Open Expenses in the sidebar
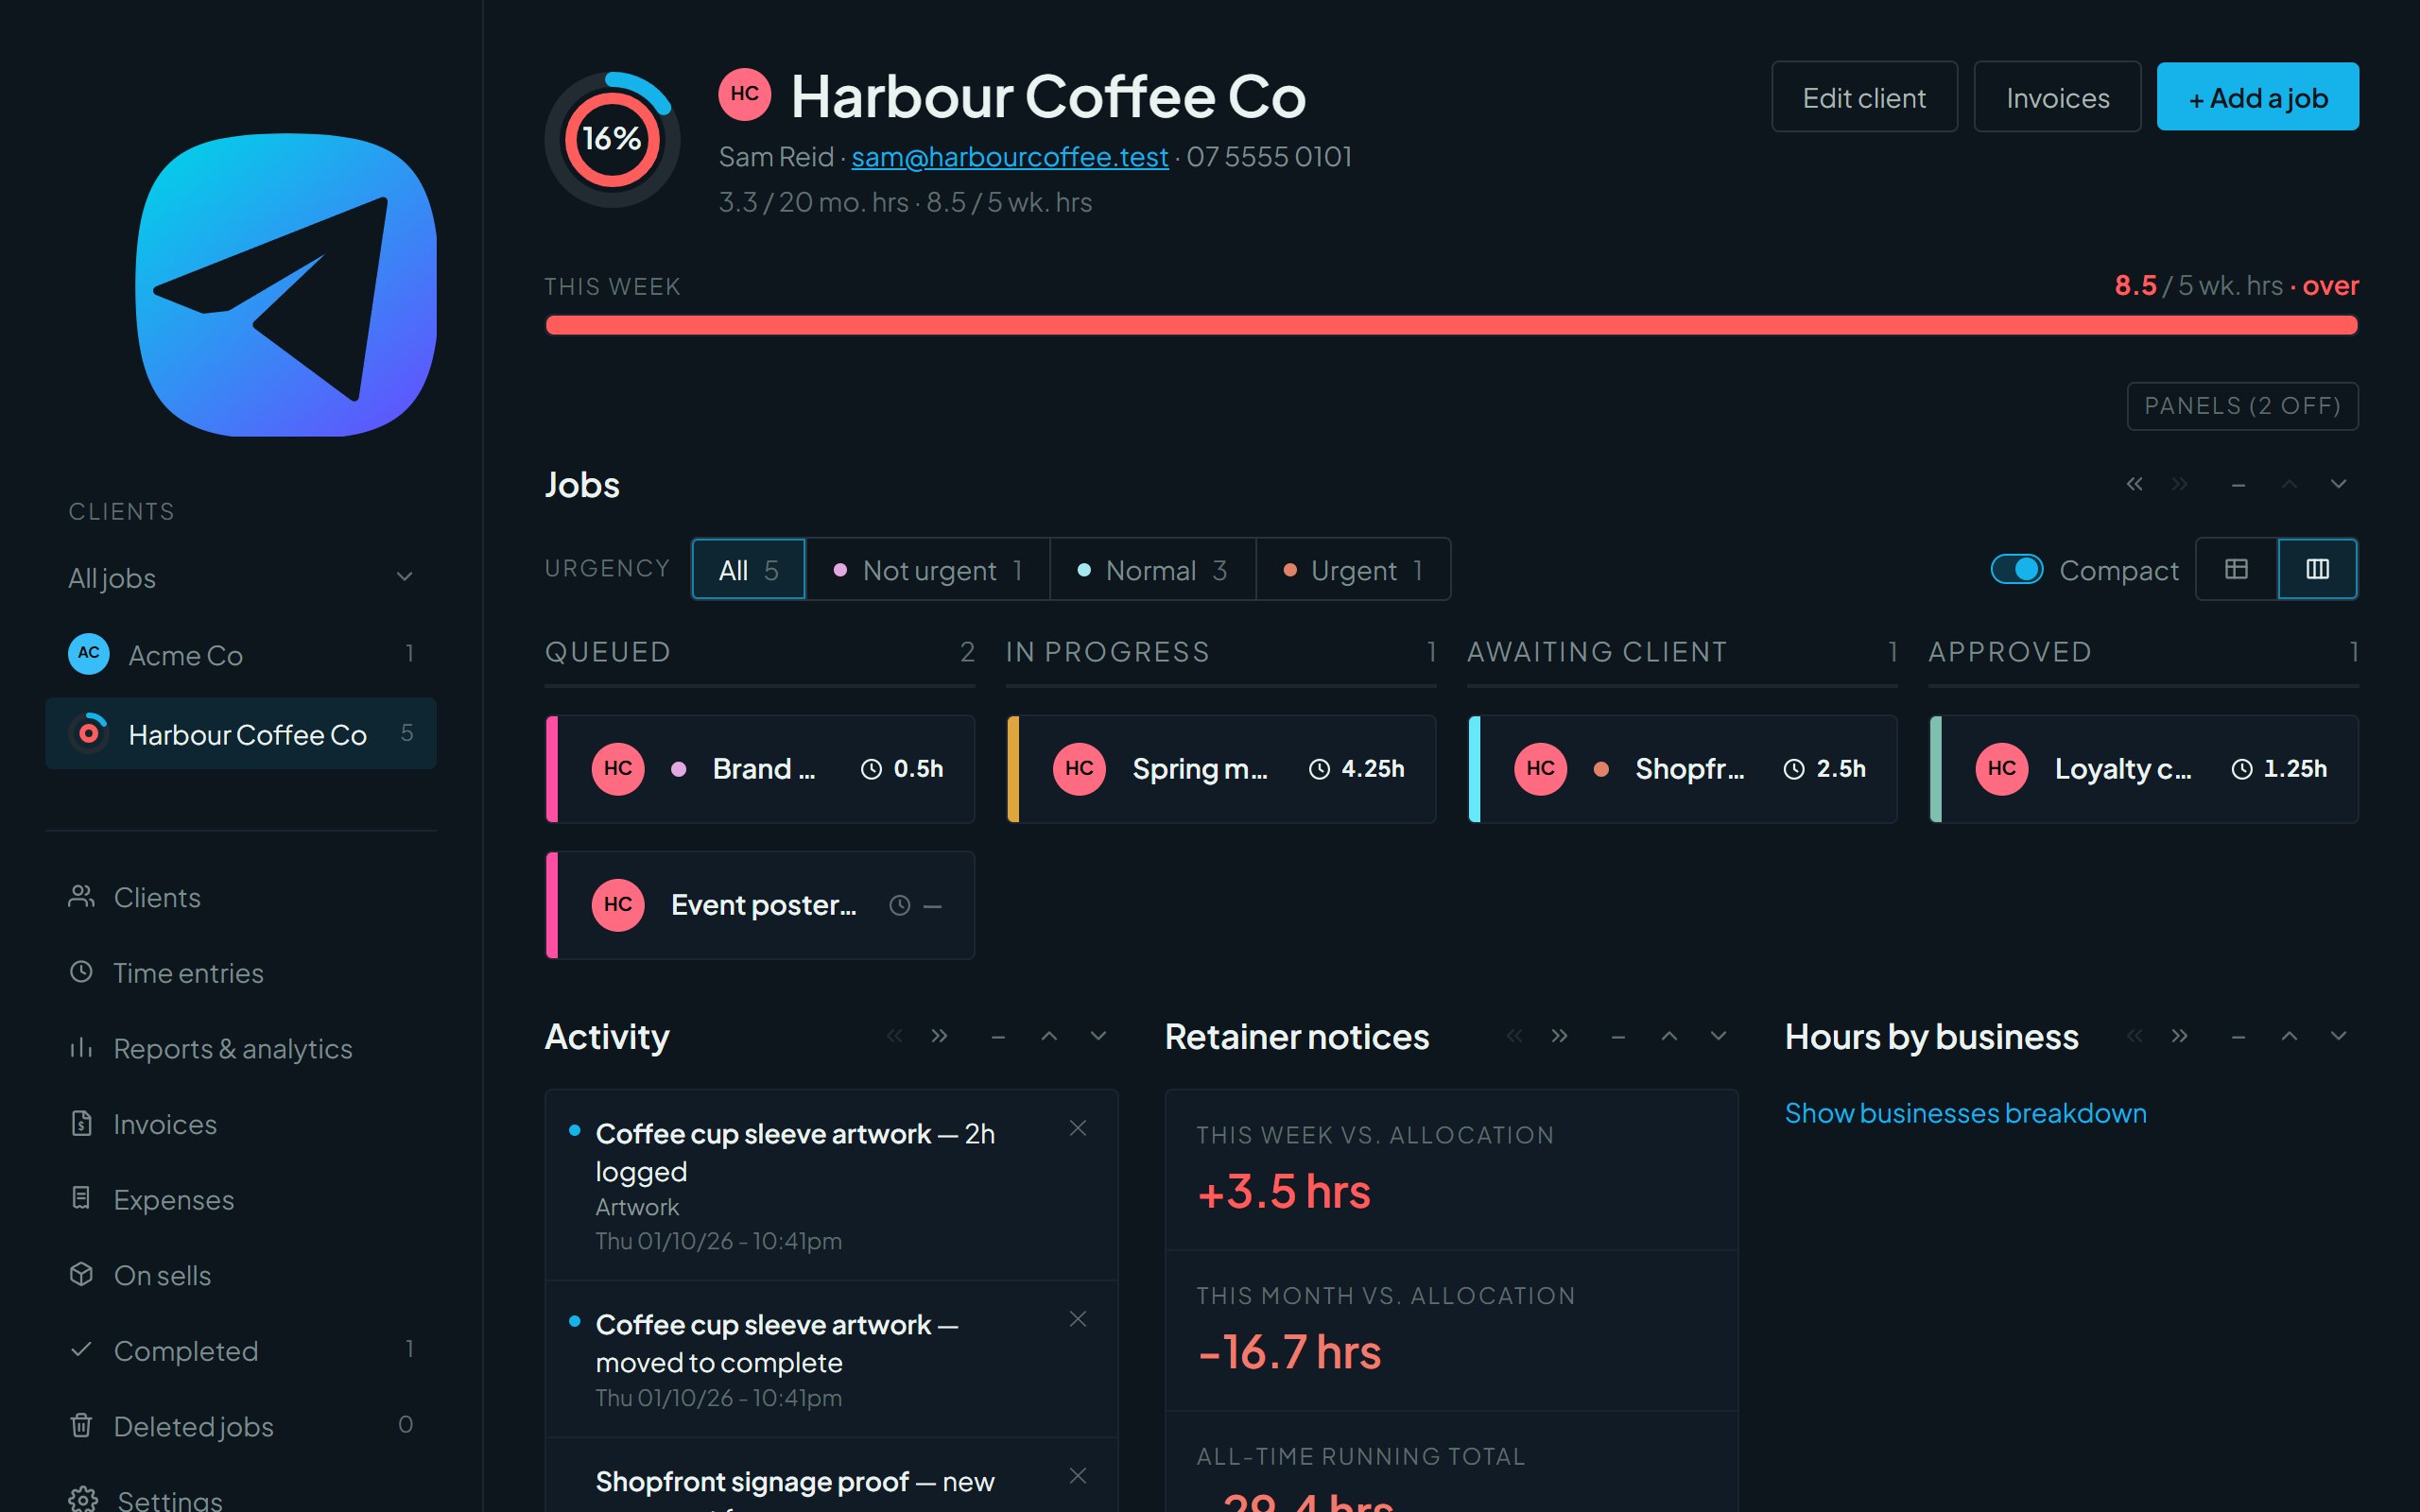 [x=240, y=1199]
